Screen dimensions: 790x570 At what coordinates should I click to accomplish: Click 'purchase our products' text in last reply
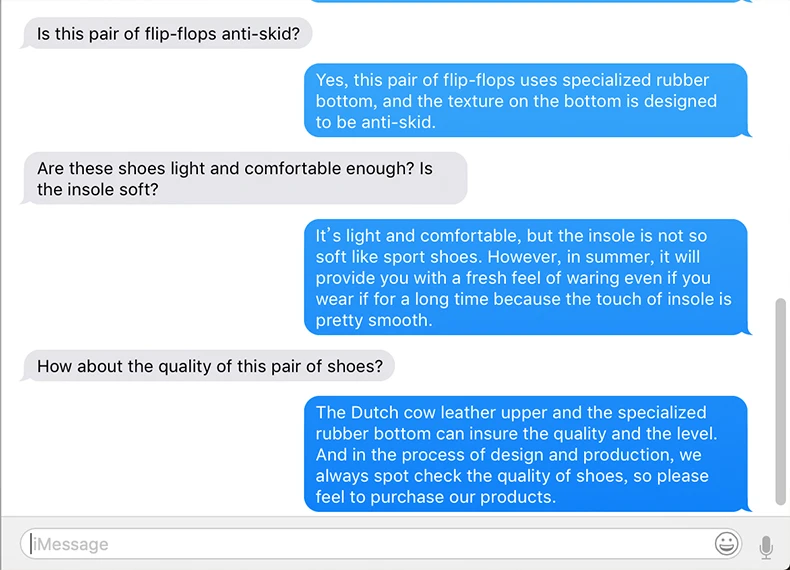[x=462, y=497]
